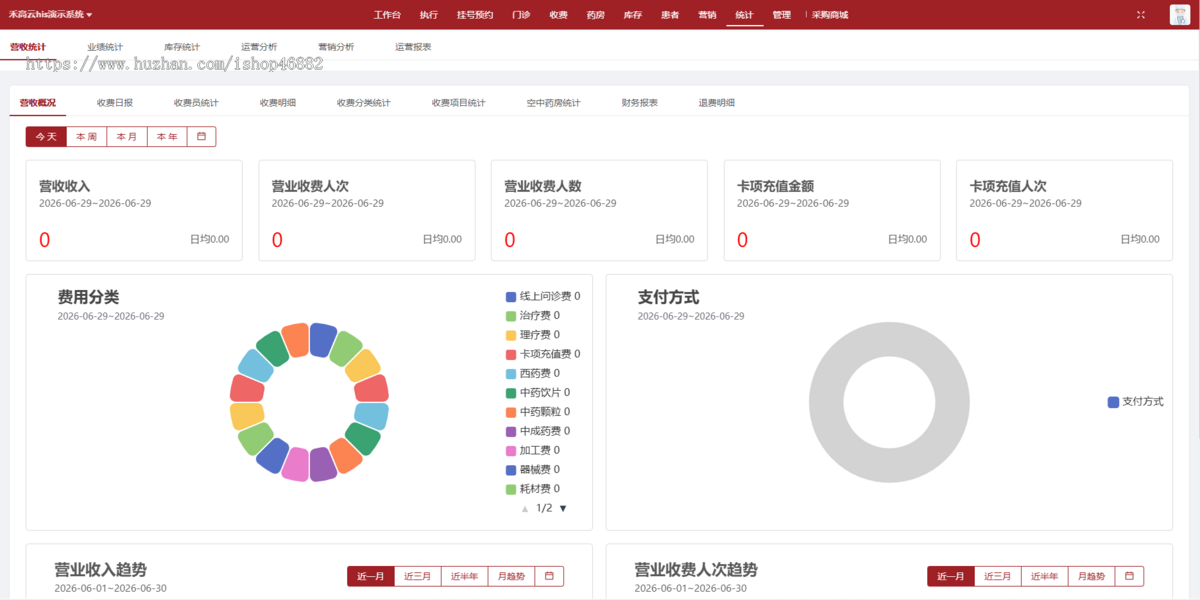Image resolution: width=1200 pixels, height=600 pixels.
Task: Select 近半年 in 营业收入趋势
Action: [465, 576]
